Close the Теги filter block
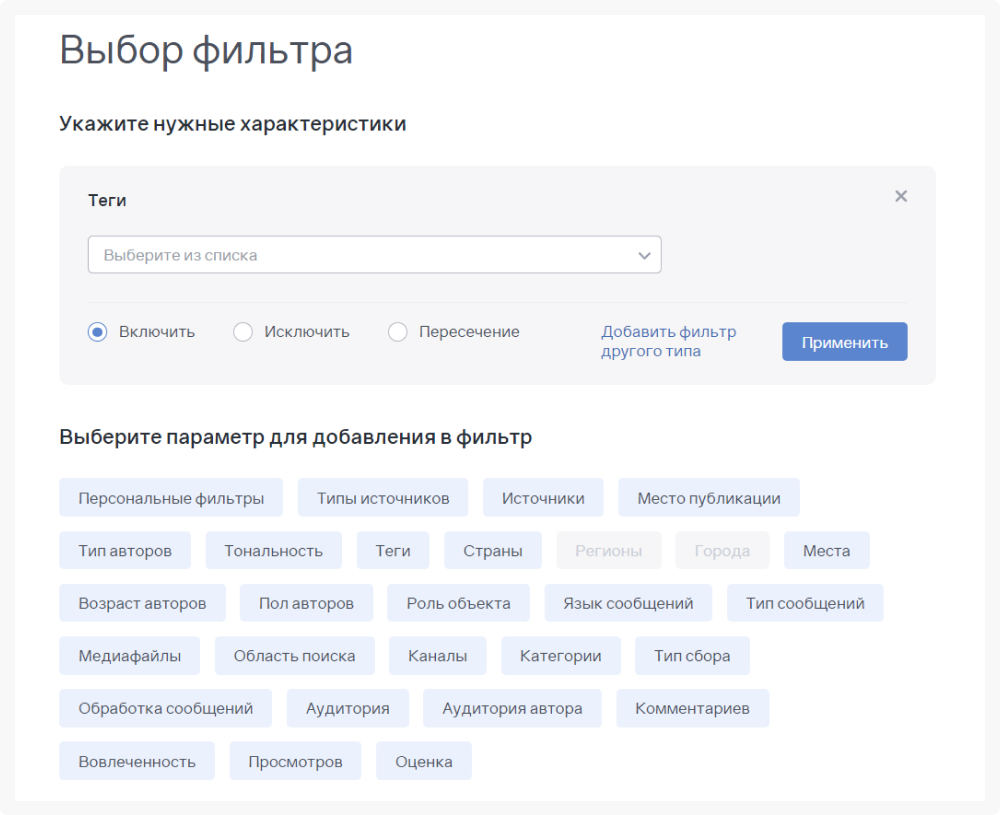 click(x=901, y=196)
